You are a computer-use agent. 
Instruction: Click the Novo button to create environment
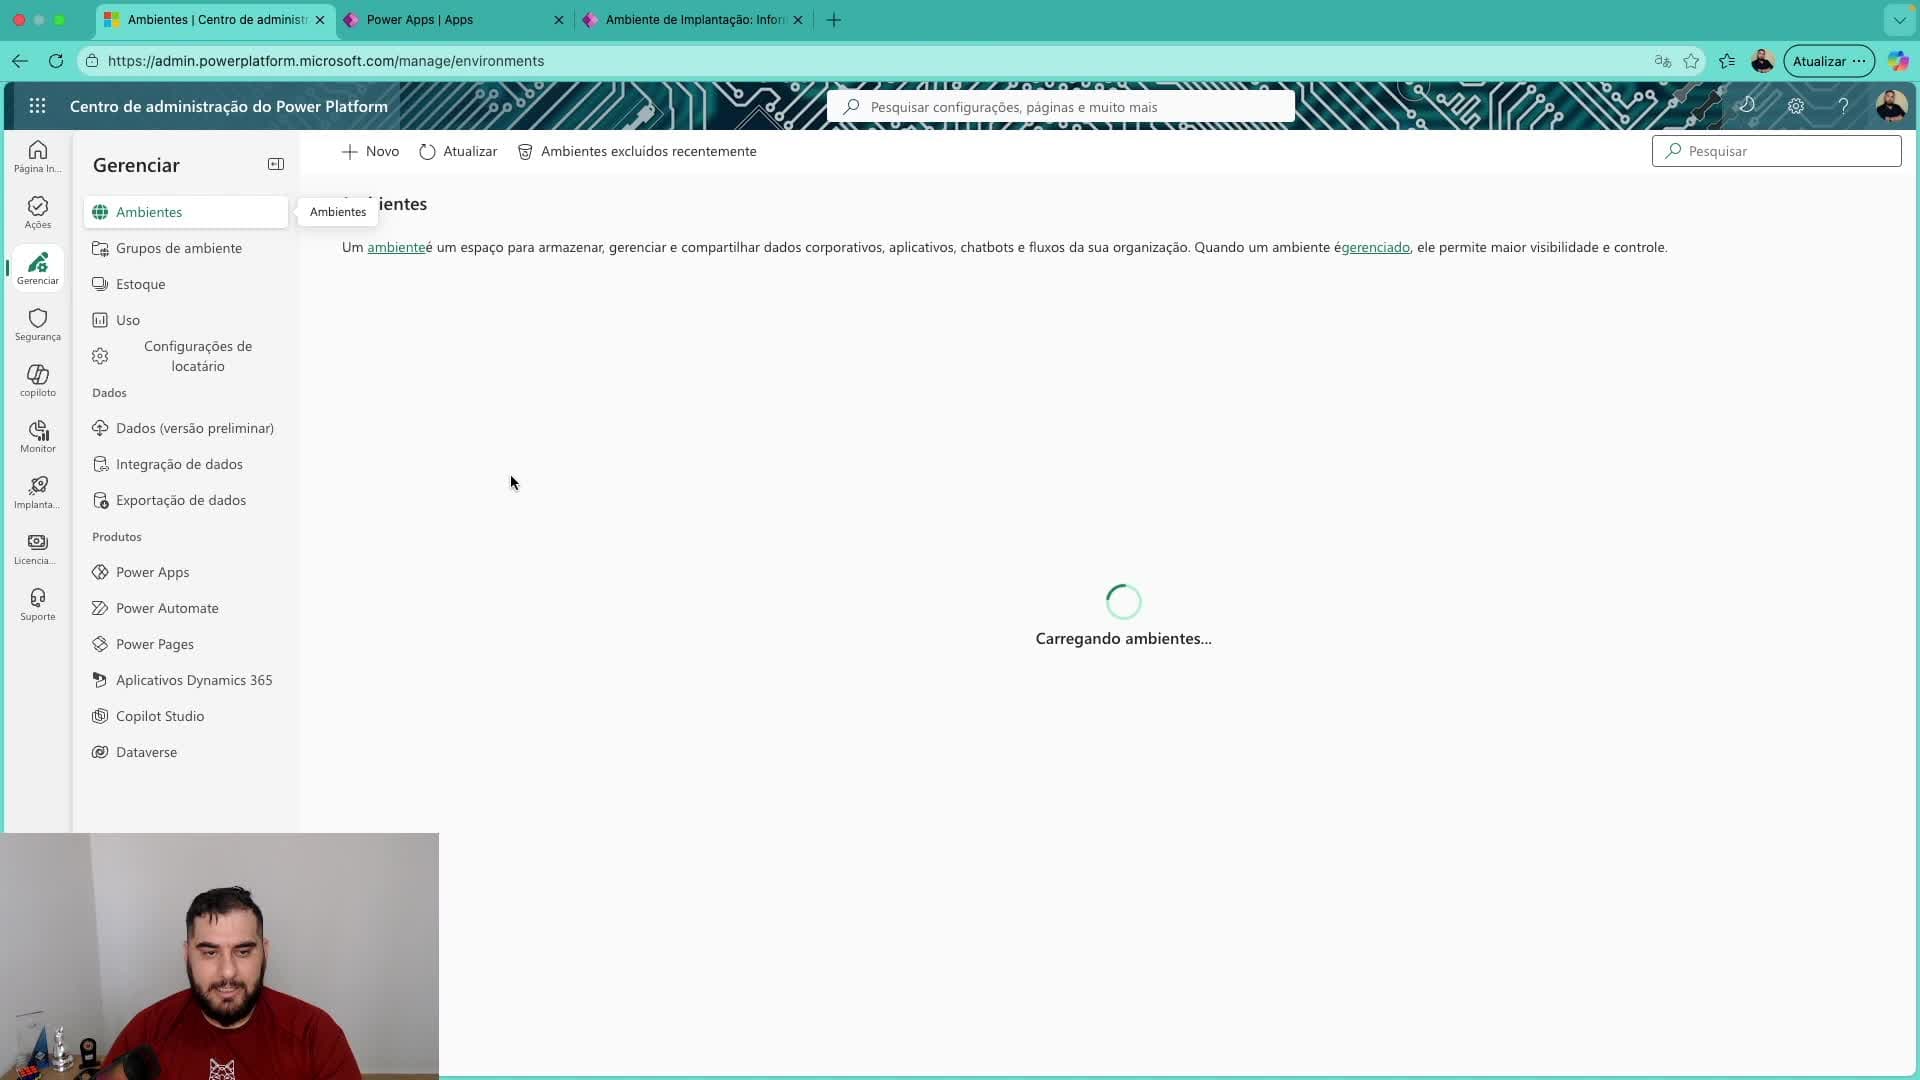tap(370, 152)
